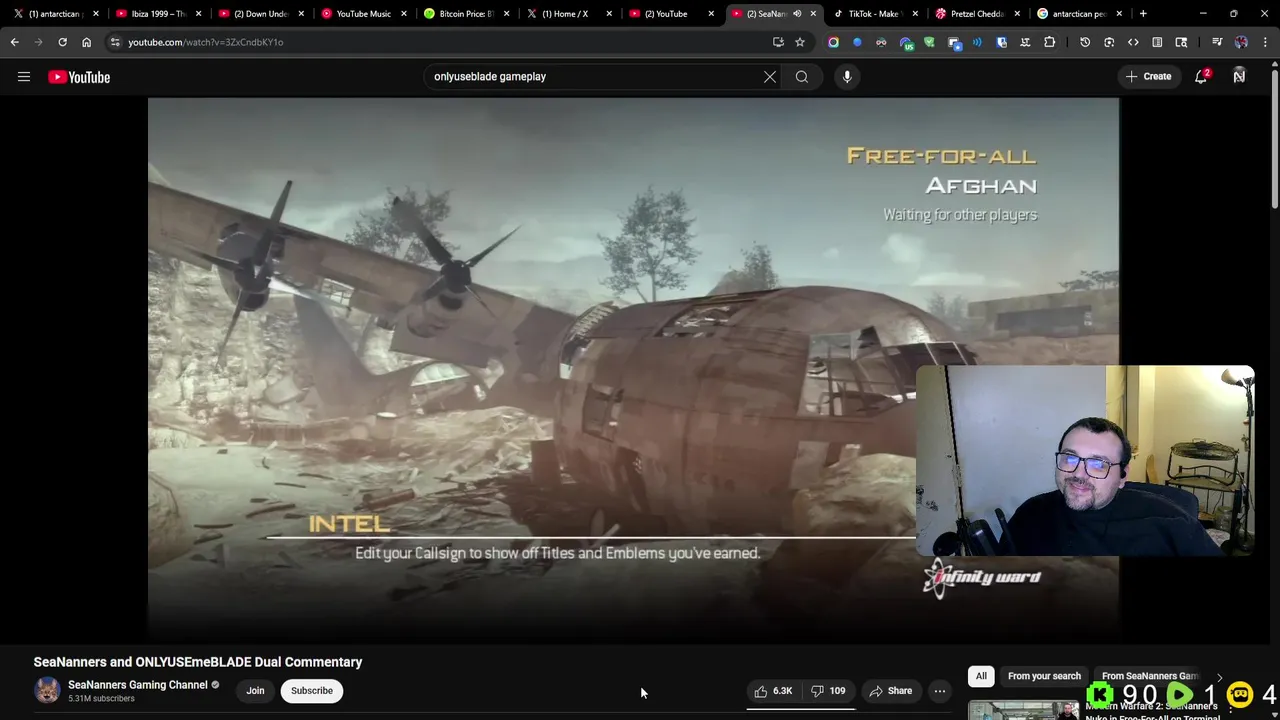The height and width of the screenshot is (720, 1280).
Task: Click the 5.31M subscribers text
Action: pos(101,699)
